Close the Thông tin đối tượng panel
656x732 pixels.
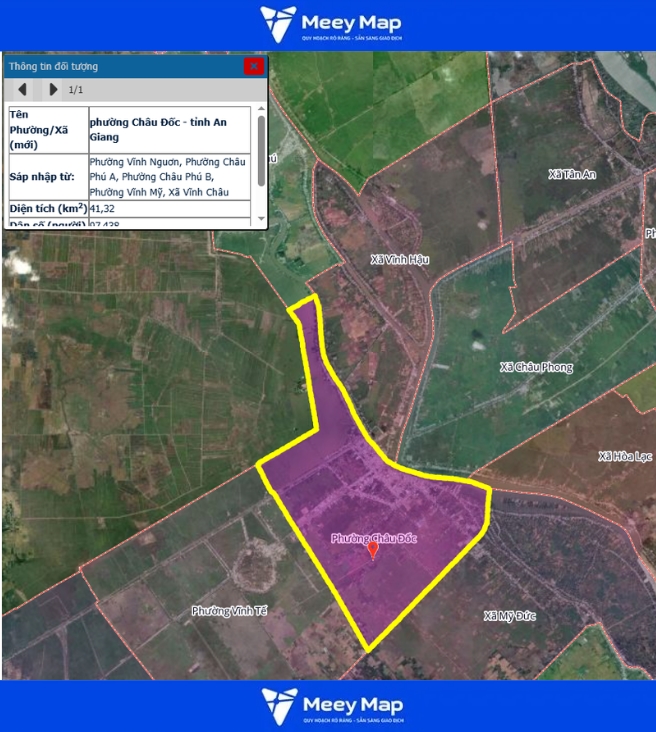(254, 66)
